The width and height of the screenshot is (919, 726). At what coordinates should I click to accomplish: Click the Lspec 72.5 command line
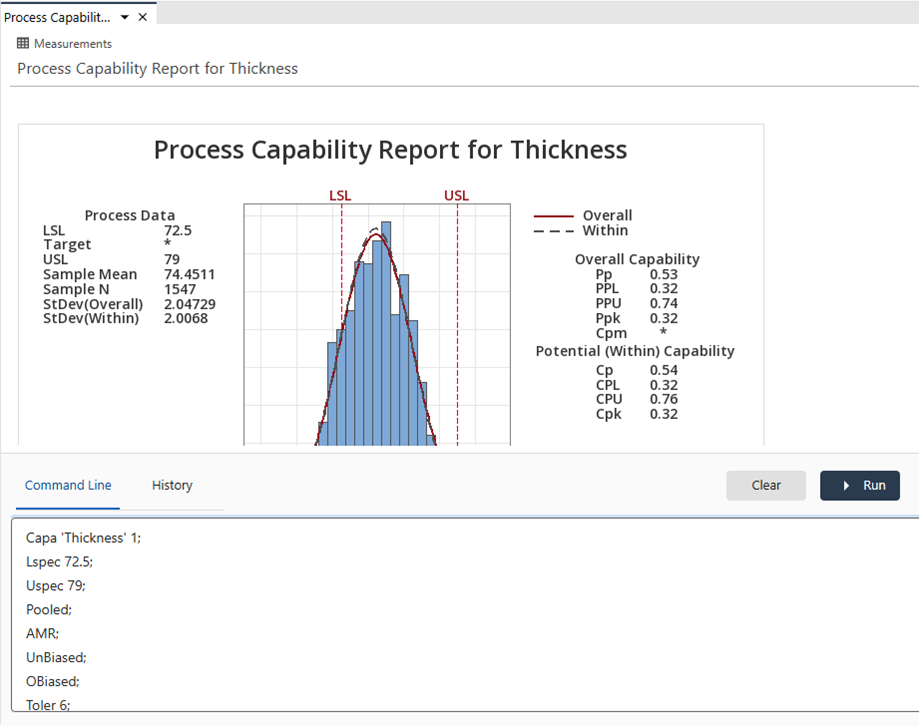point(59,562)
